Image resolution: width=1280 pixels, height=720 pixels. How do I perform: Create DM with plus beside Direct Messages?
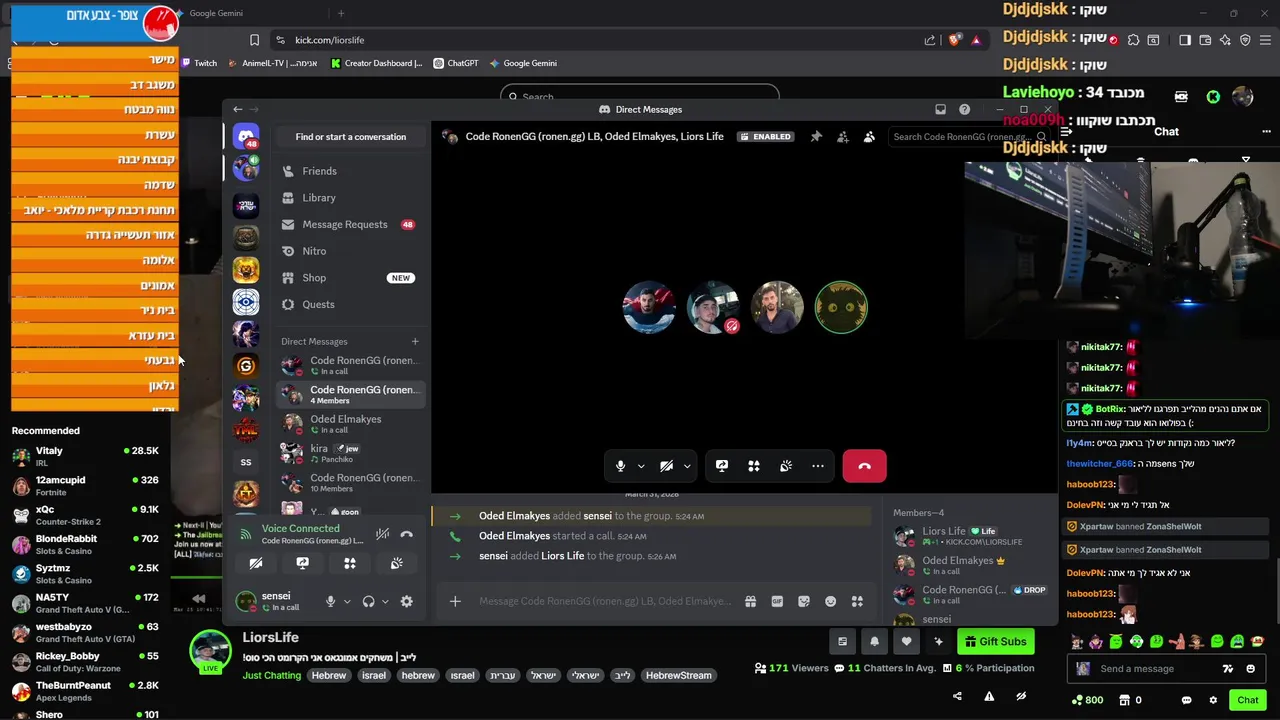pos(415,341)
